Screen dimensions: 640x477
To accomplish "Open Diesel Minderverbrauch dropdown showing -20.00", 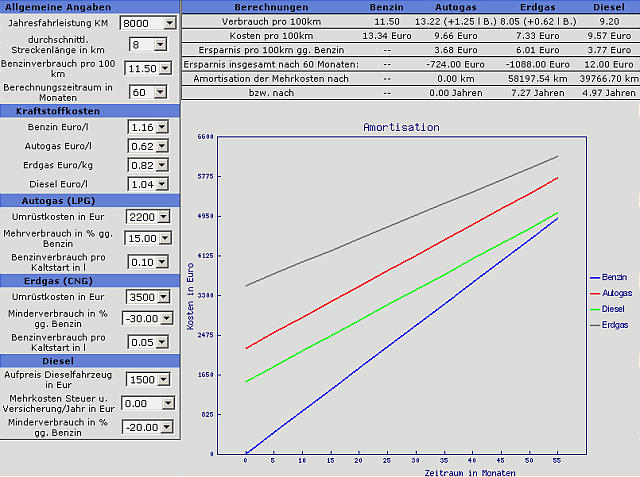I will pyautogui.click(x=148, y=427).
